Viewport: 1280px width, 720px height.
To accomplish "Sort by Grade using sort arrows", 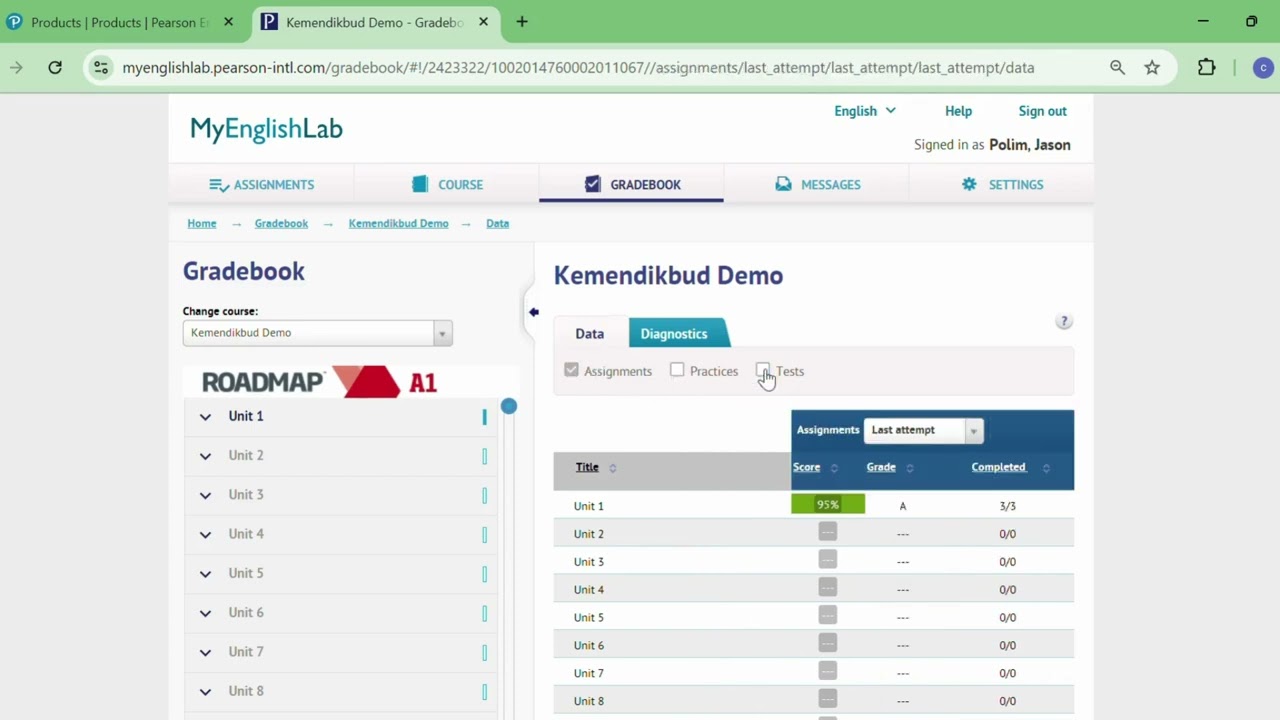I will 909,468.
